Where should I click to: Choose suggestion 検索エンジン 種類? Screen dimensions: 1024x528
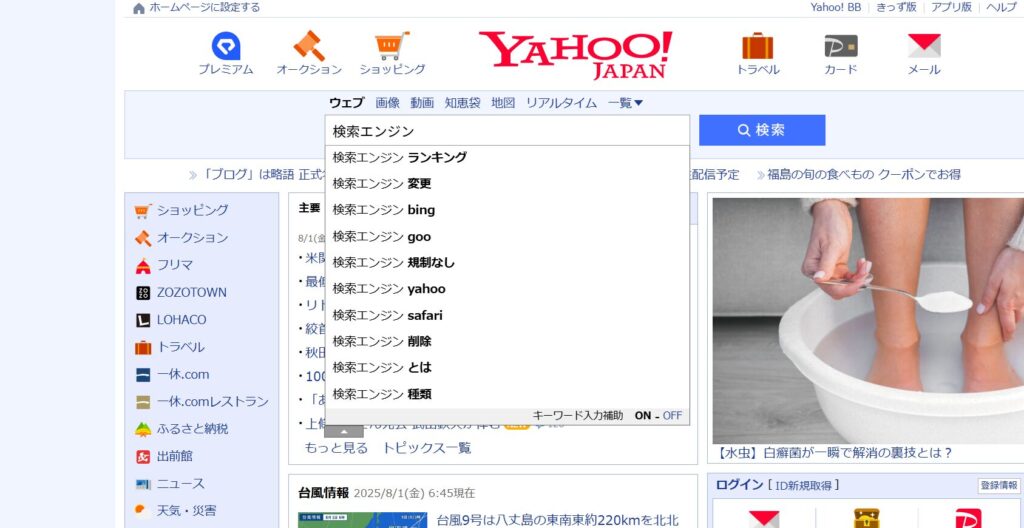pyautogui.click(x=507, y=394)
